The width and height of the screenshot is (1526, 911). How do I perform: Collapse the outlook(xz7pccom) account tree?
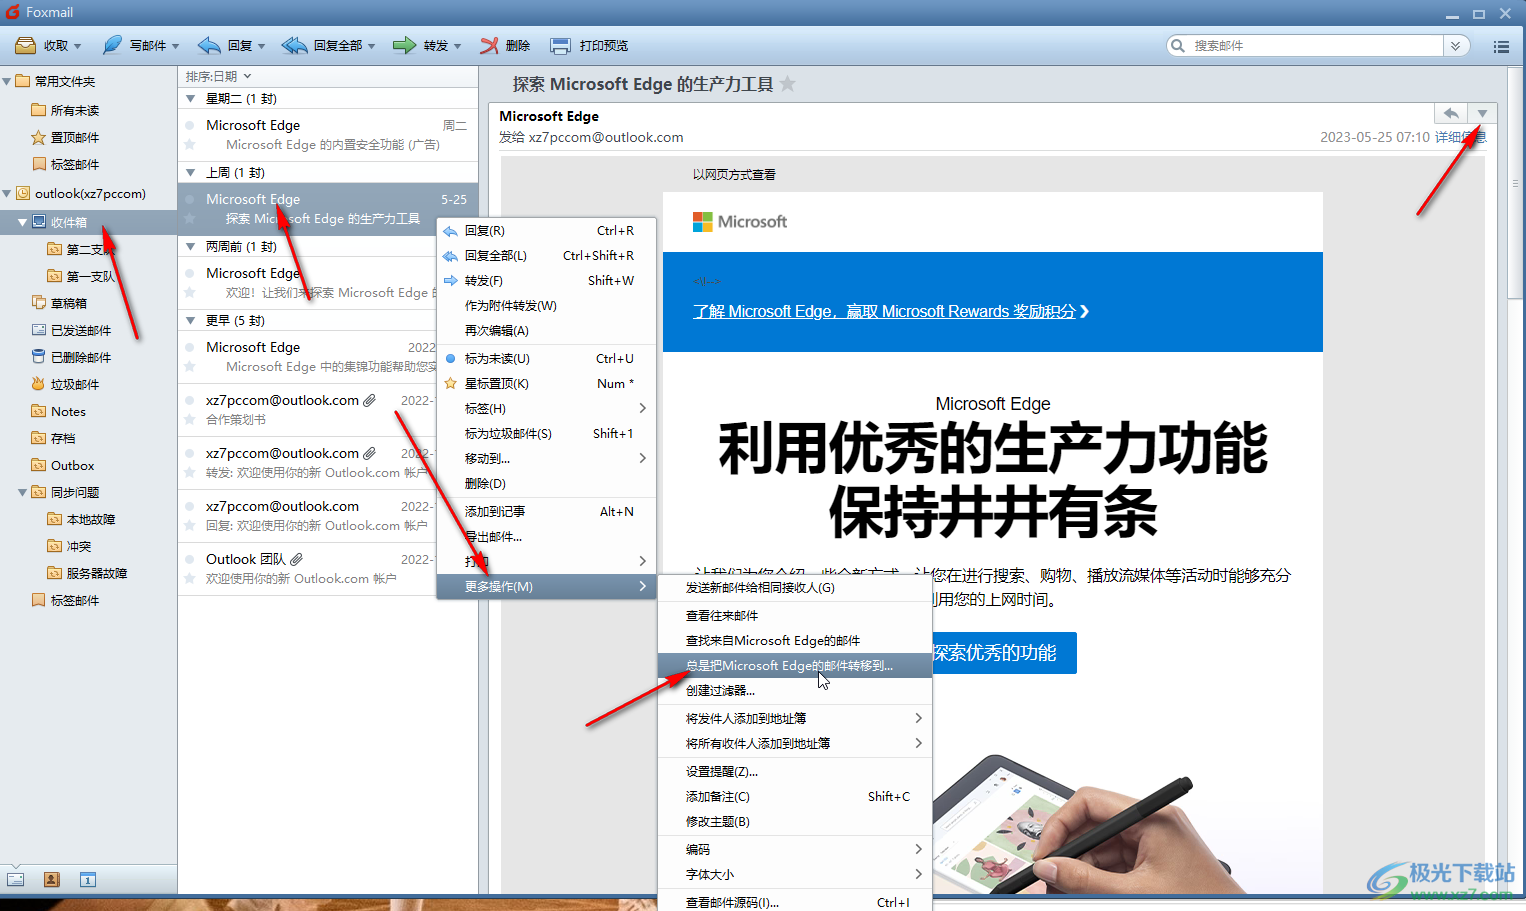click(7, 193)
